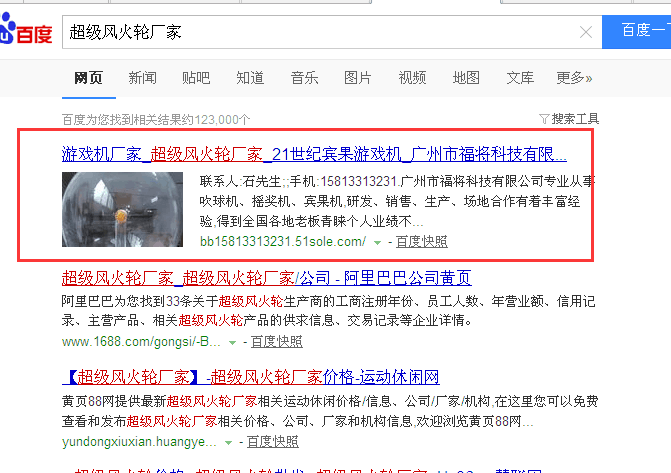Click the glass ball result thumbnail

pos(122,209)
